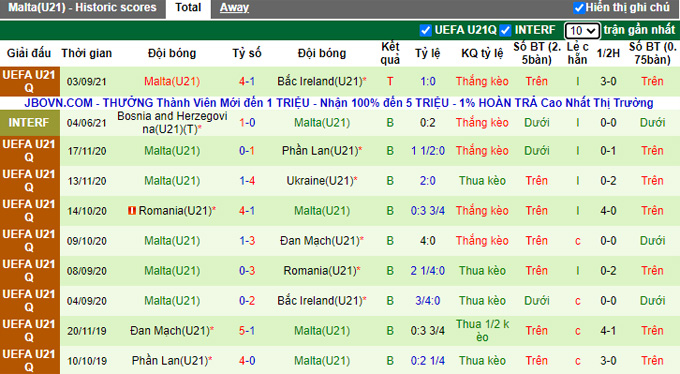
Task: Click the 1/2H column header
Action: click(x=608, y=53)
